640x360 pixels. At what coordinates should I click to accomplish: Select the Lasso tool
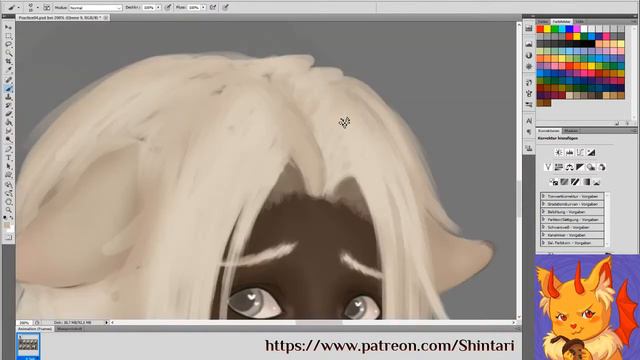(8, 44)
